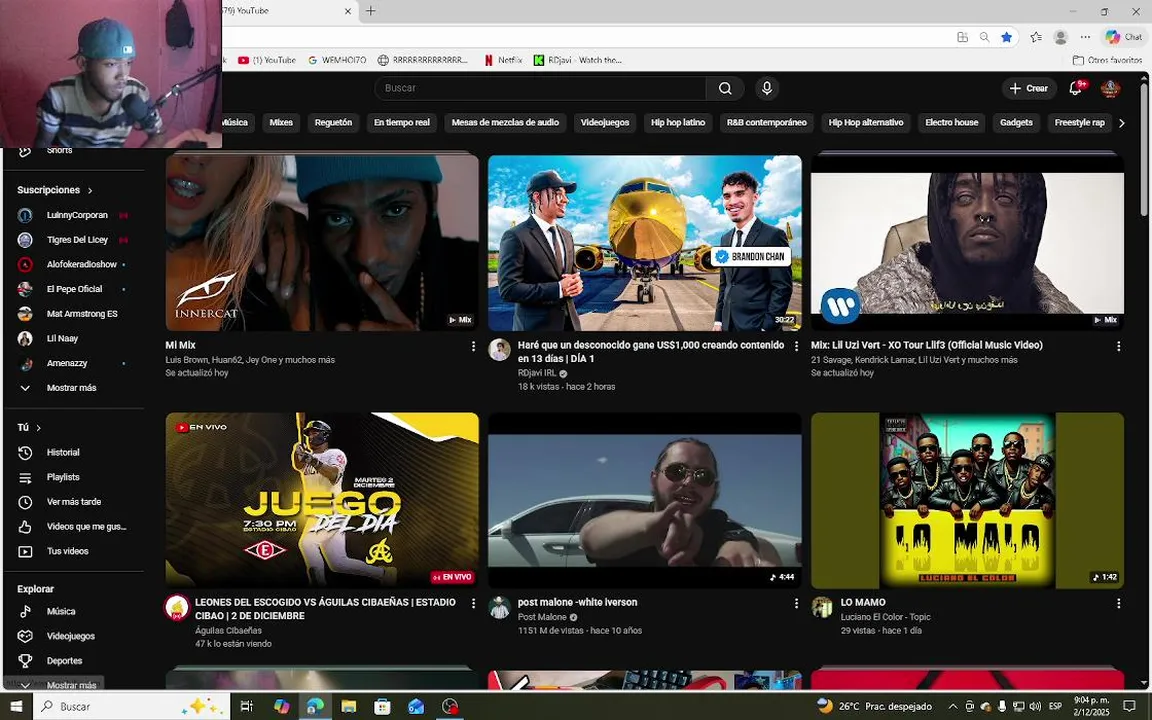The width and height of the screenshot is (1152, 720).
Task: Open the Copilot Chat button
Action: [x=1124, y=37]
